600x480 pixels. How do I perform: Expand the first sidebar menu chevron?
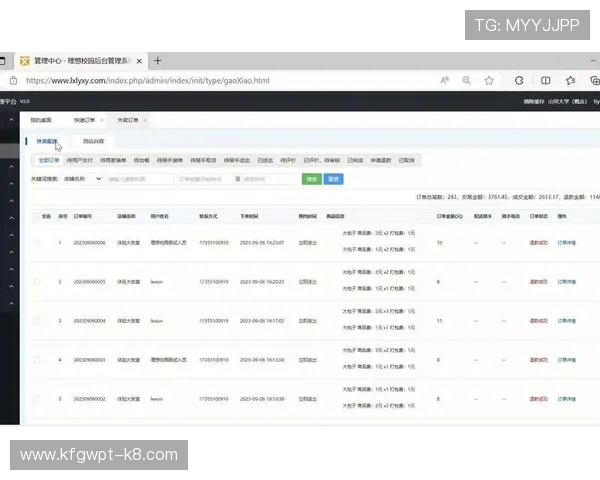pyautogui.click(x=11, y=121)
